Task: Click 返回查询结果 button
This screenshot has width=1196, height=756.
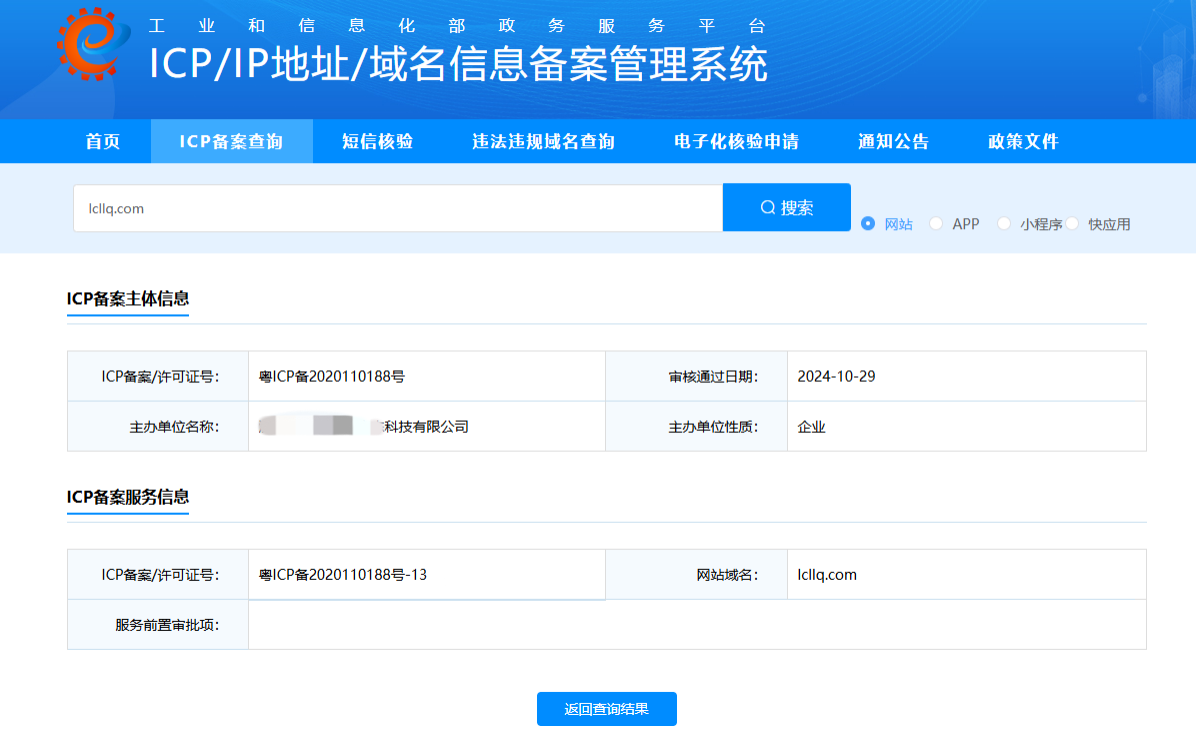Action: pos(606,709)
